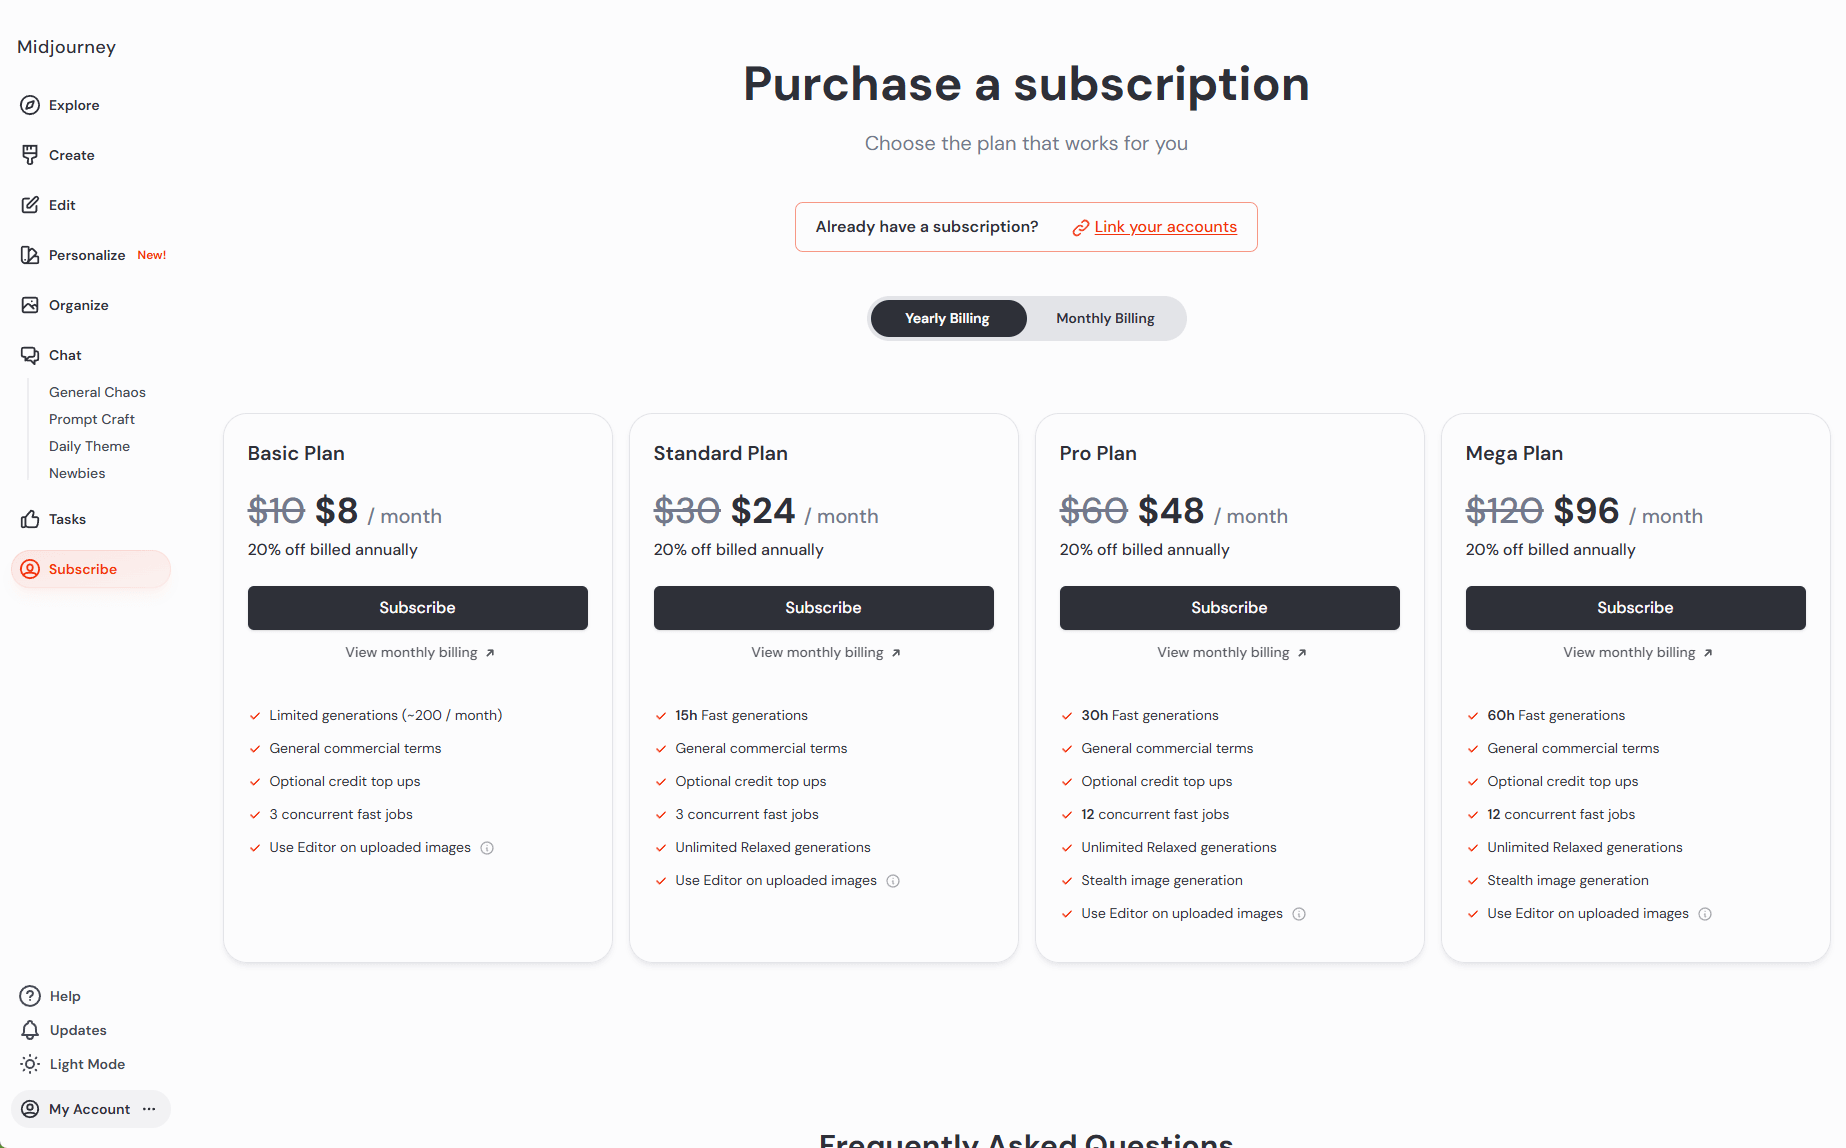Go to the Daily Theme chat room

click(x=89, y=446)
